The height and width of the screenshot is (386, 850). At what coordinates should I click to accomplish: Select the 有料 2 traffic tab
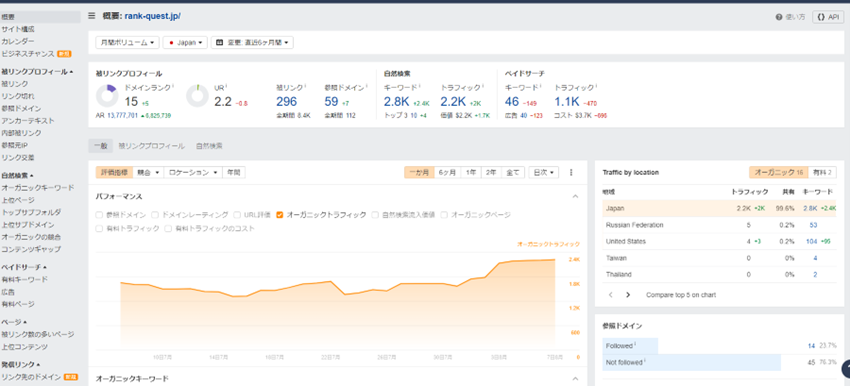coord(821,172)
